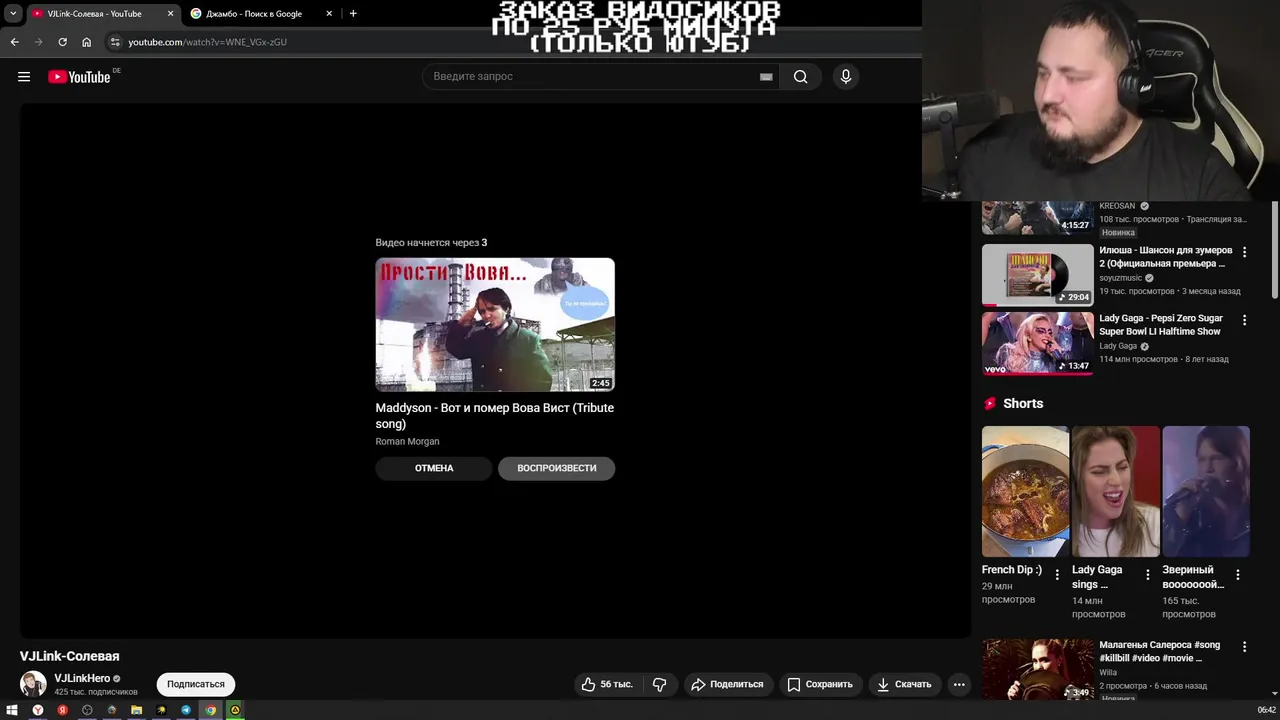Open the tab search dropdown arrow
Viewport: 1280px width, 720px height.
pyautogui.click(x=12, y=14)
